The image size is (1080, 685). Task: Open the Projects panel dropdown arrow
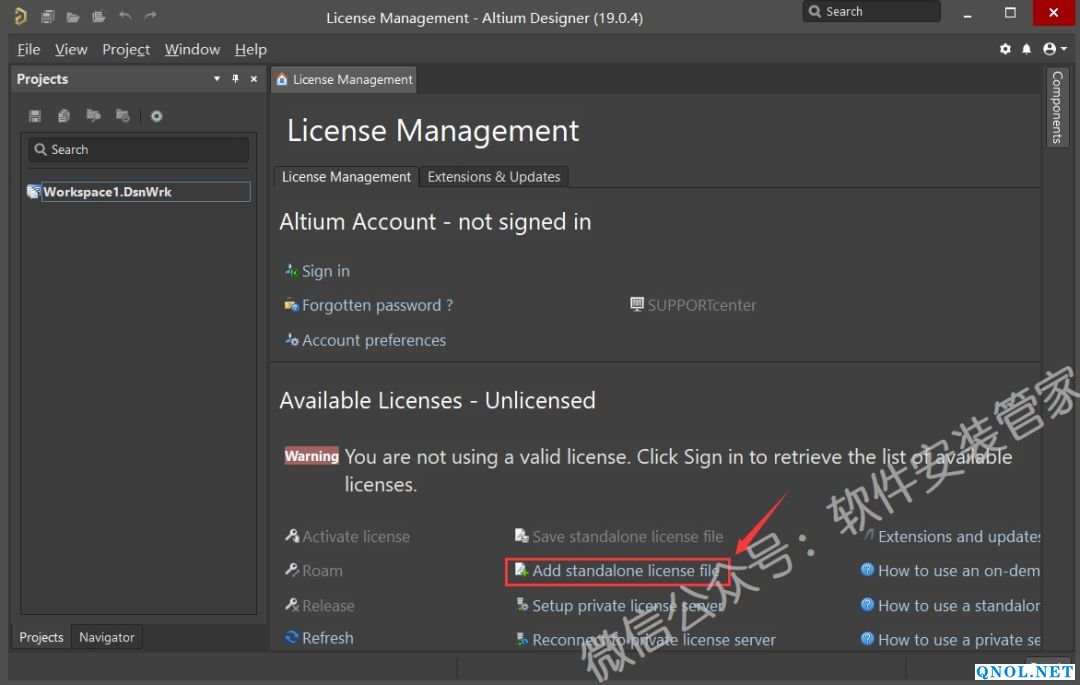[x=217, y=79]
